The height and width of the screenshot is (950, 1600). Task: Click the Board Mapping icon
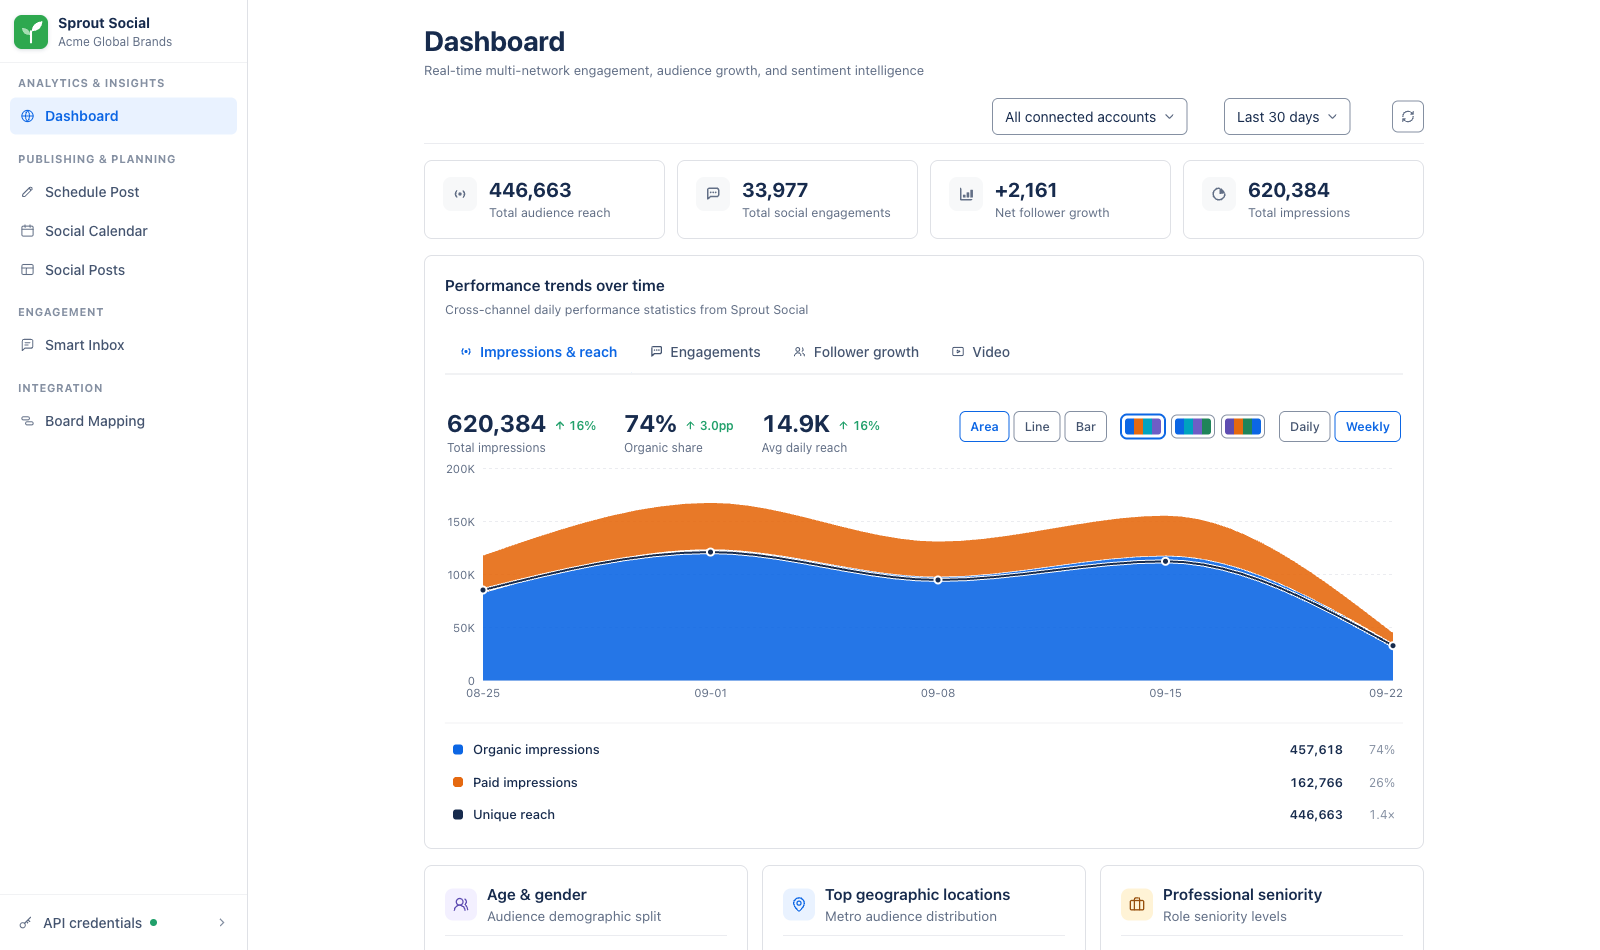pos(28,421)
